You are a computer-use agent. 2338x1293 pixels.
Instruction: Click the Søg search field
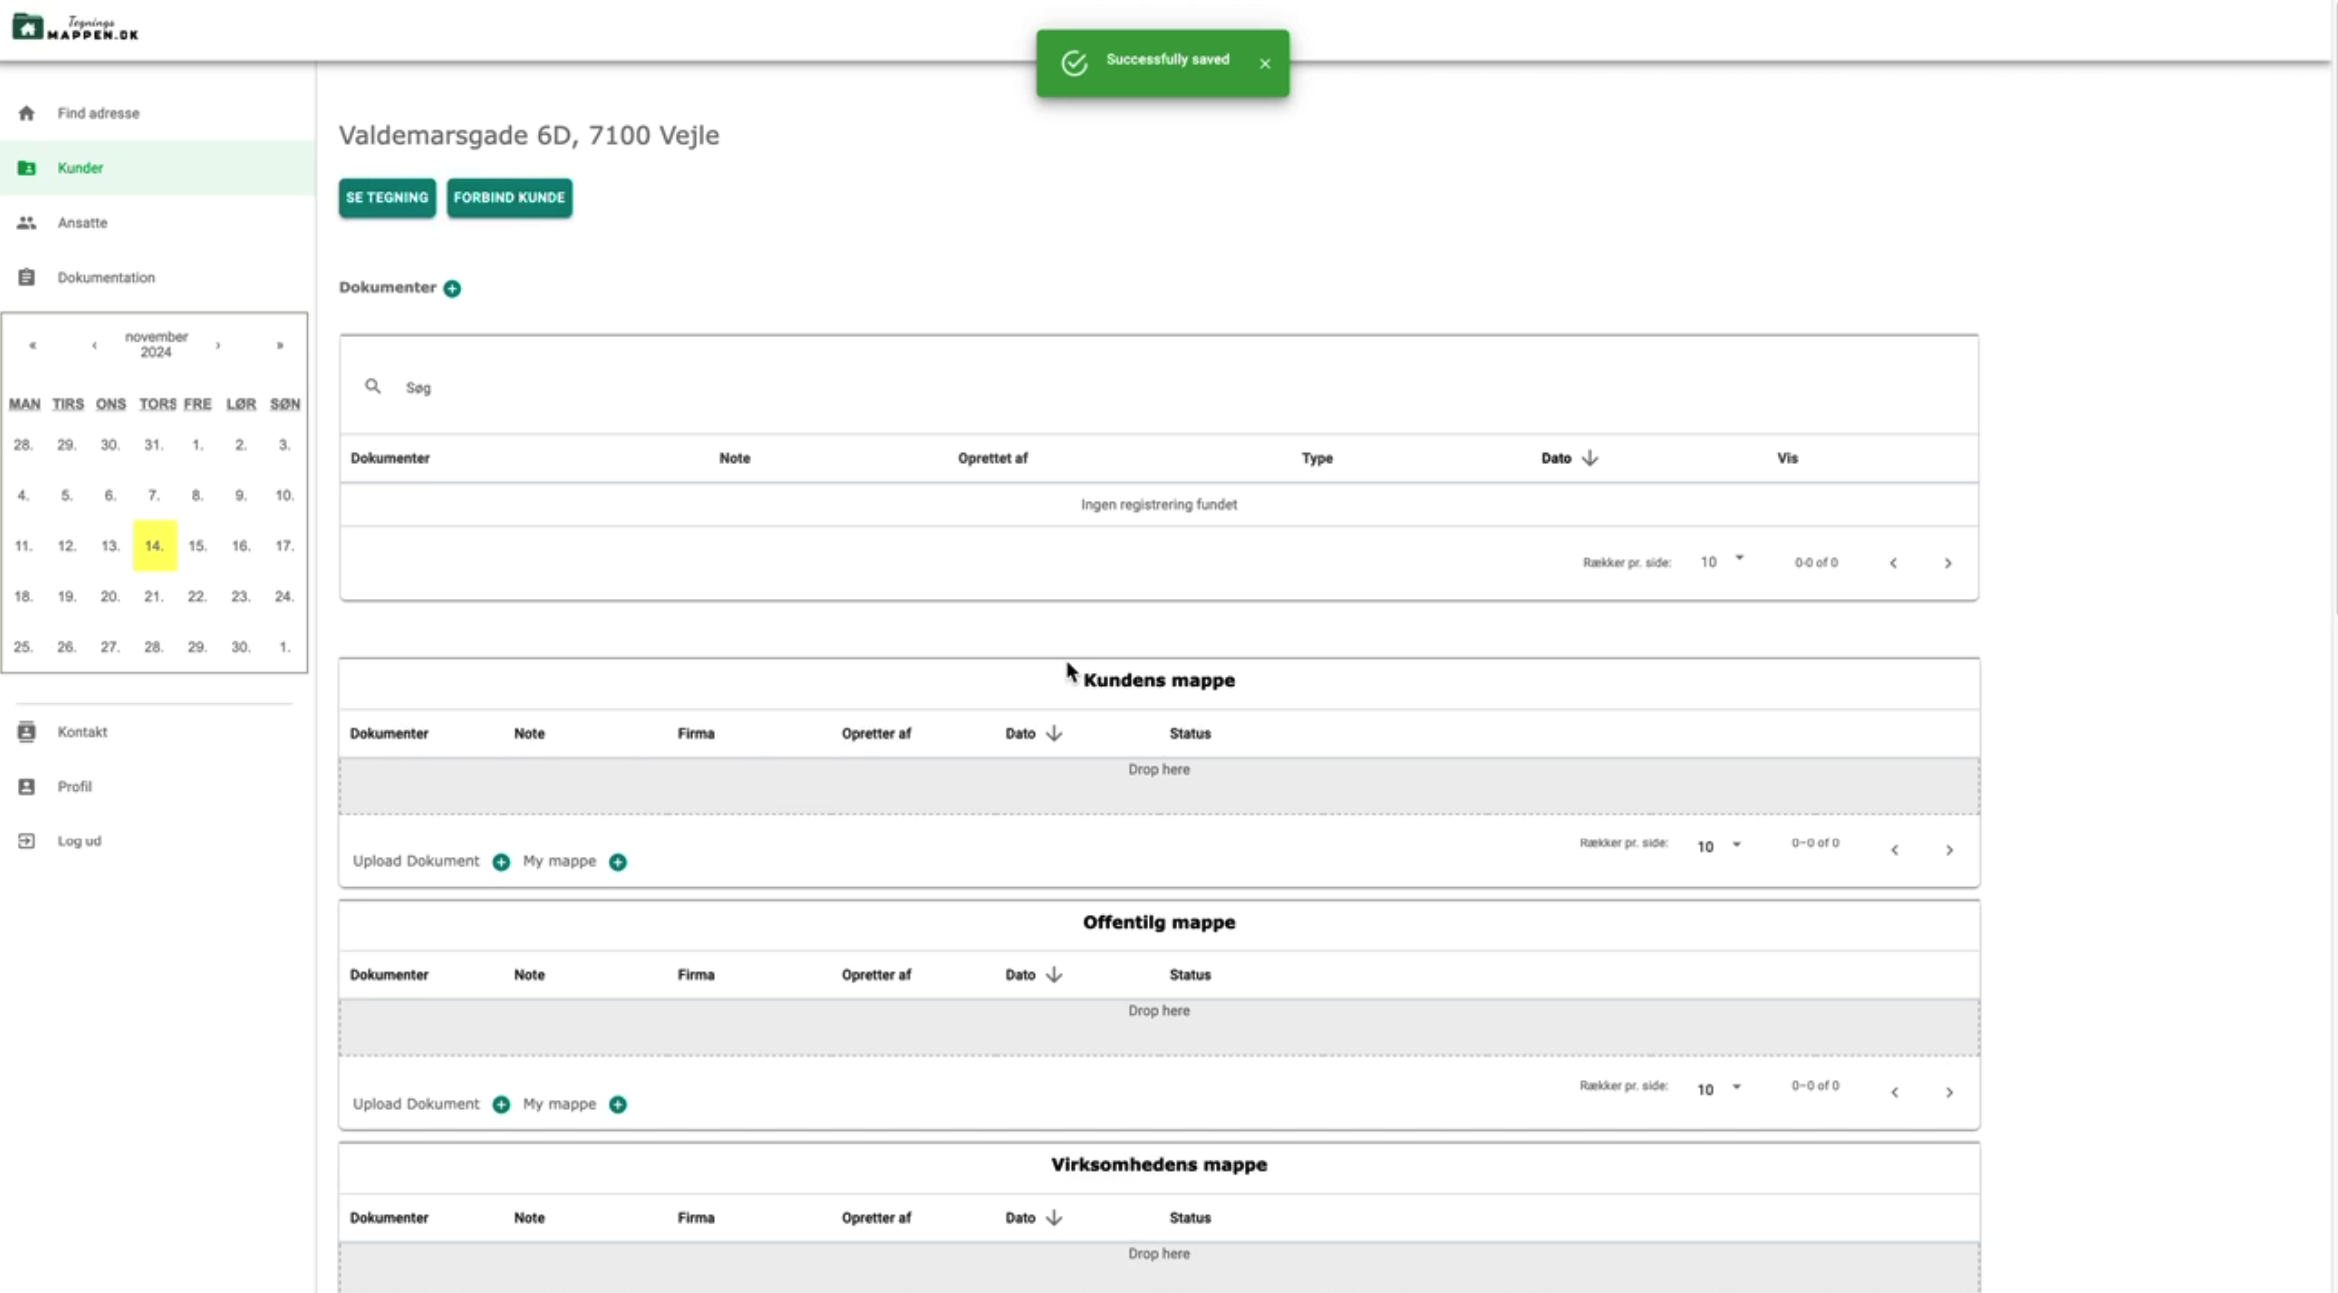(700, 387)
